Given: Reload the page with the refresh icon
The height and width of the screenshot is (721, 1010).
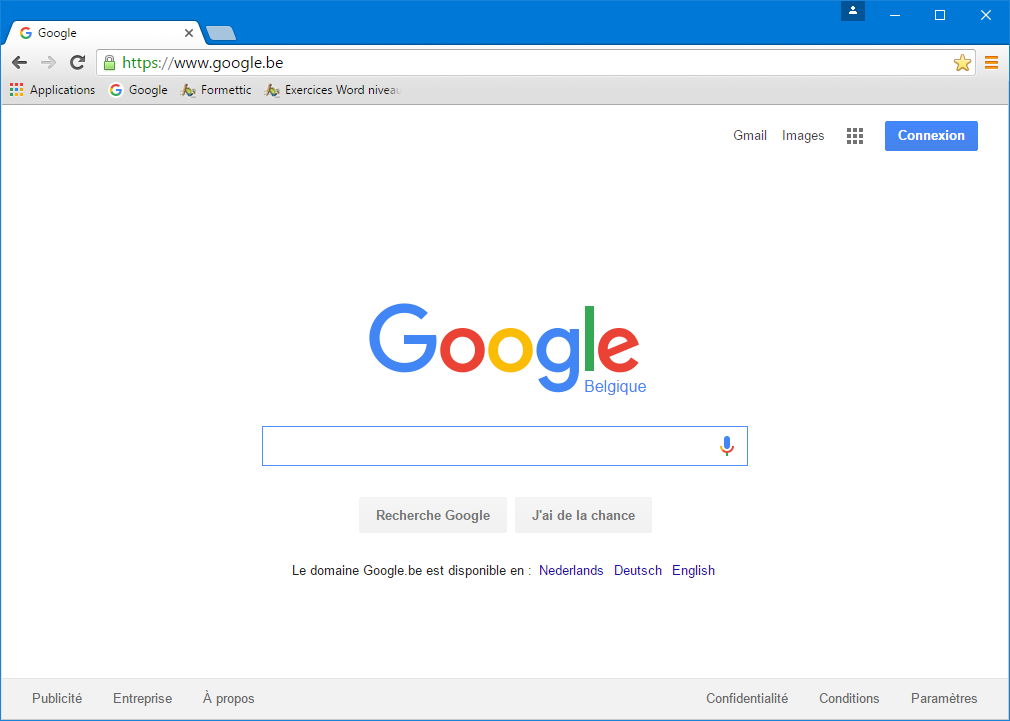Looking at the screenshot, I should pos(78,62).
